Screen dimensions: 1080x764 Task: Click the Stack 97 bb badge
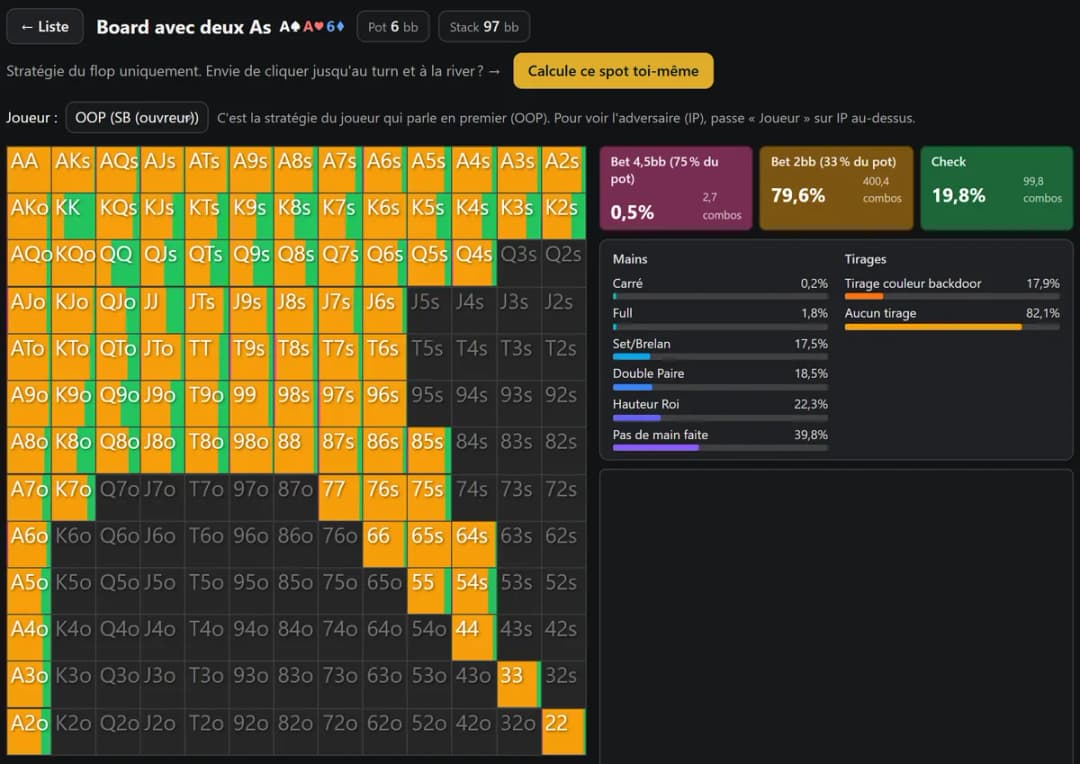(484, 27)
